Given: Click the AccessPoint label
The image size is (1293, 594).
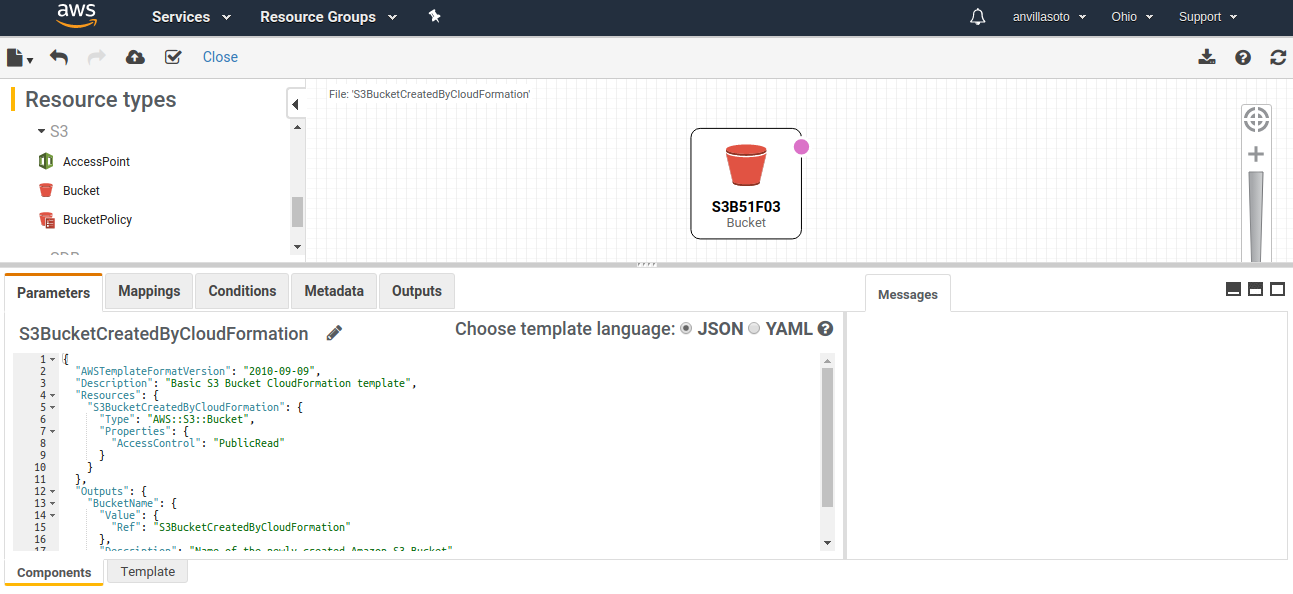Looking at the screenshot, I should [96, 161].
